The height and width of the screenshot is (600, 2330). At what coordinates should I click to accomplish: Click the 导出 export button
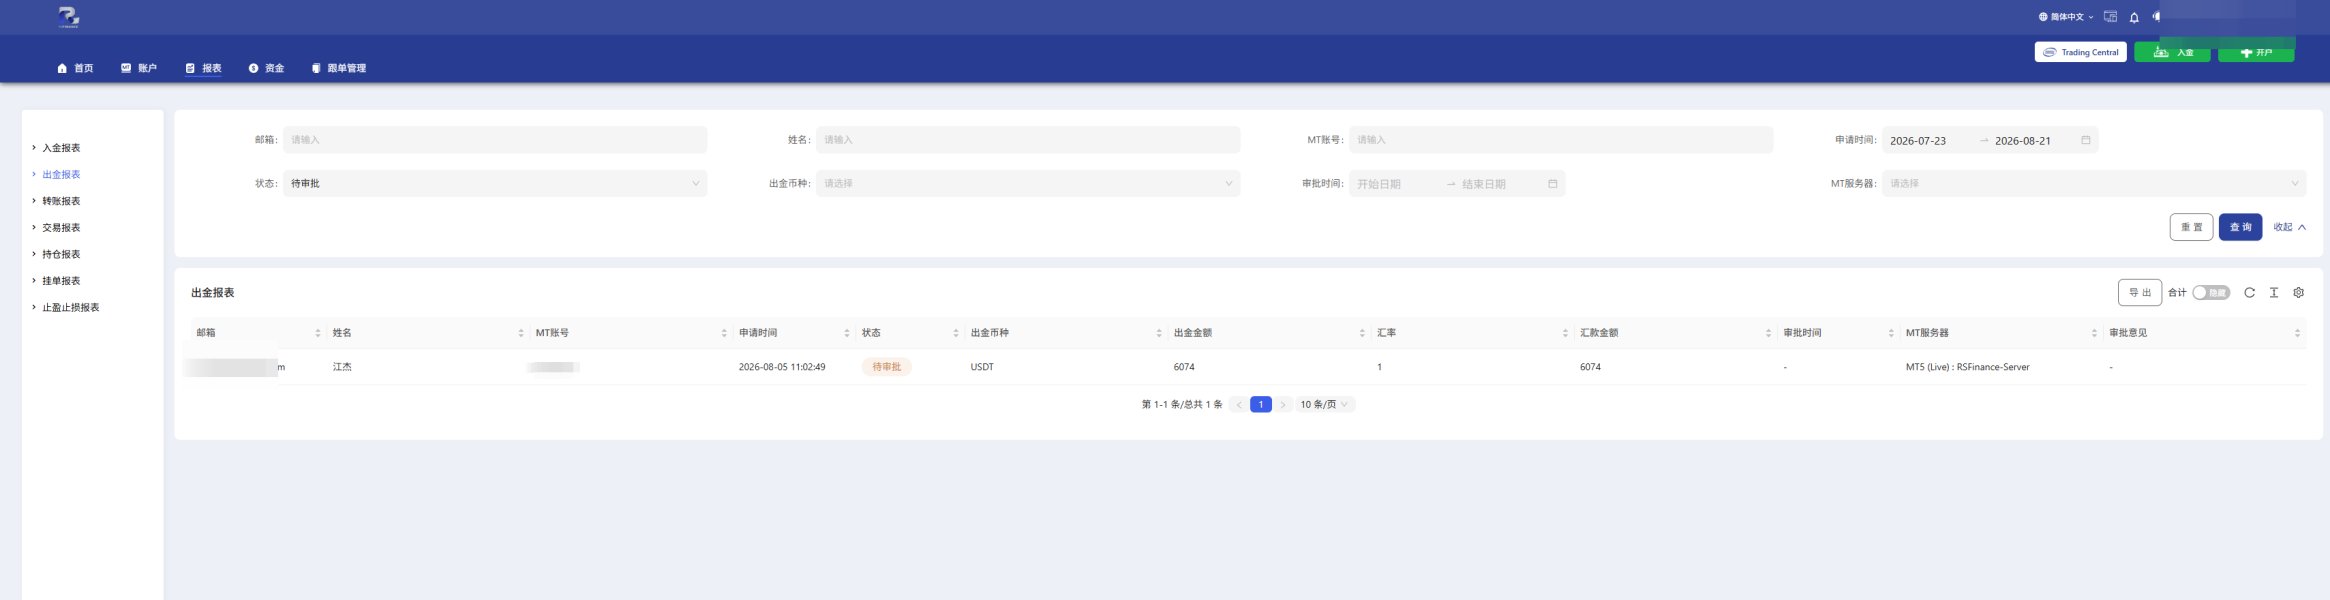[2140, 293]
